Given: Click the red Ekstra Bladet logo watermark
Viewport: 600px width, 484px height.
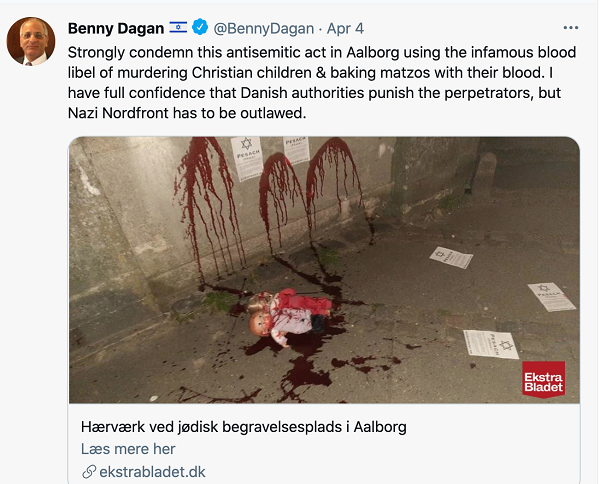Looking at the screenshot, I should [543, 380].
